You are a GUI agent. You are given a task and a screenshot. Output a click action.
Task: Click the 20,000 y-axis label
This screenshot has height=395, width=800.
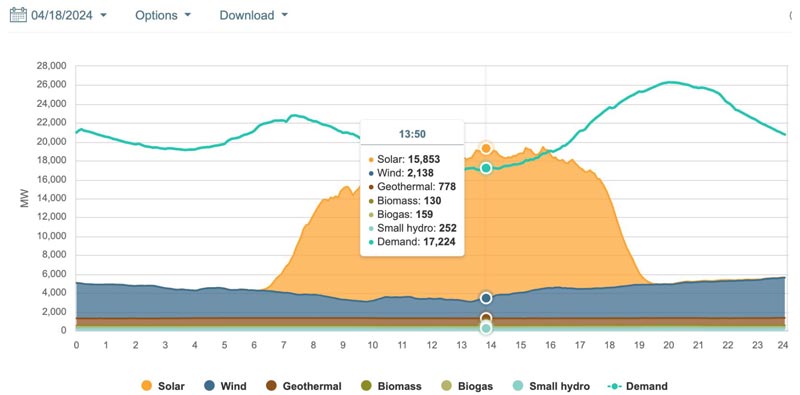(51, 141)
